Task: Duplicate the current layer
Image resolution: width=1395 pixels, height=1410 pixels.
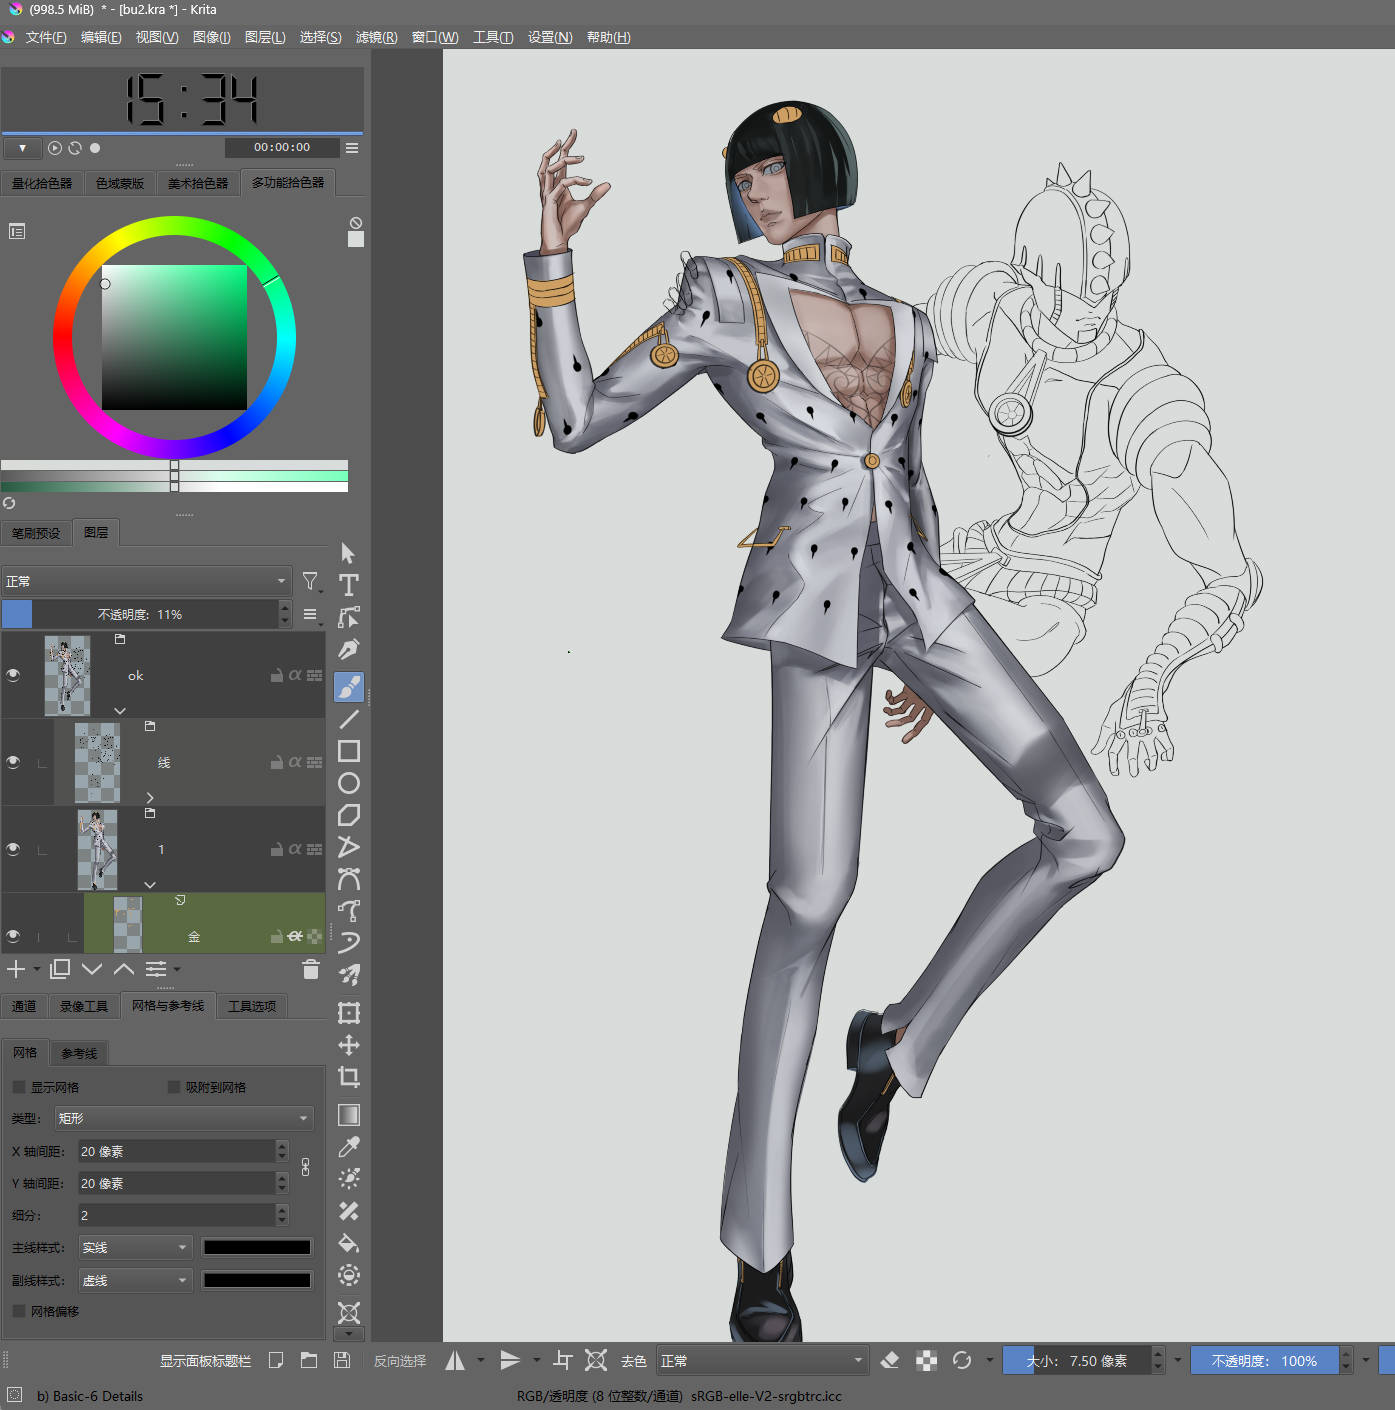Action: (x=59, y=969)
